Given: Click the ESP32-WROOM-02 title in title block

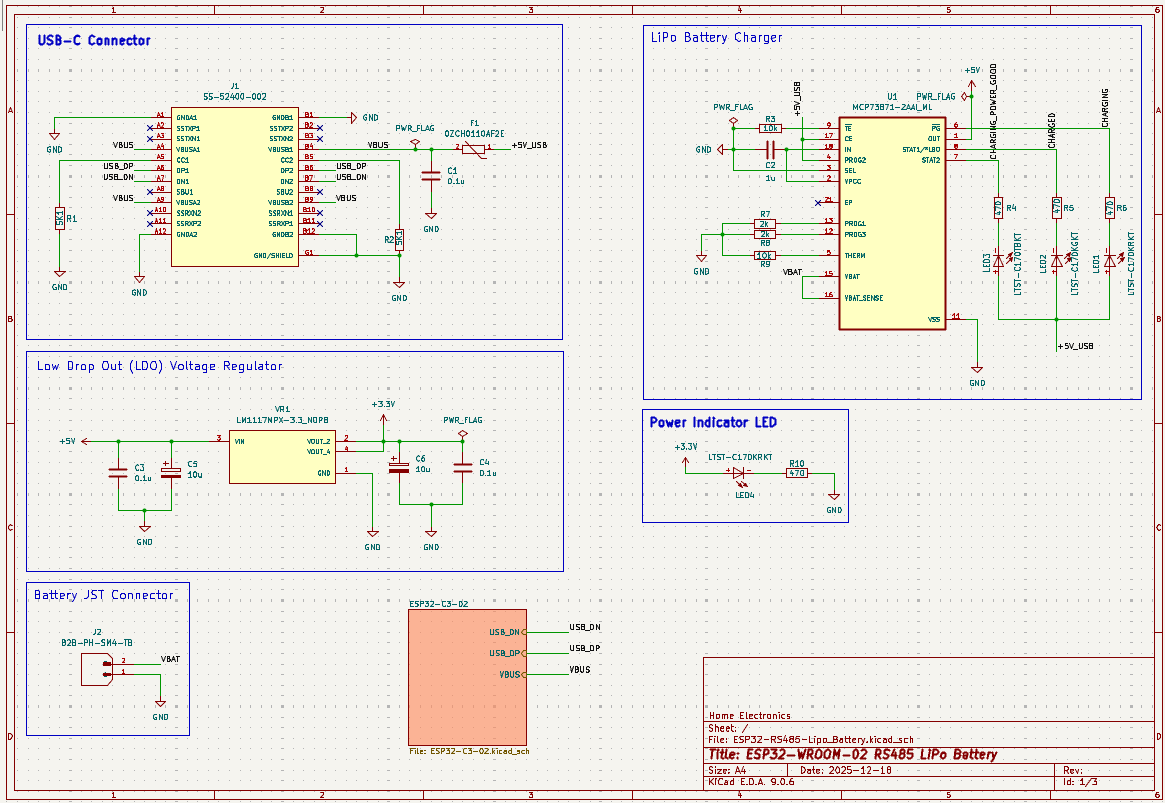Looking at the screenshot, I should coord(856,754).
